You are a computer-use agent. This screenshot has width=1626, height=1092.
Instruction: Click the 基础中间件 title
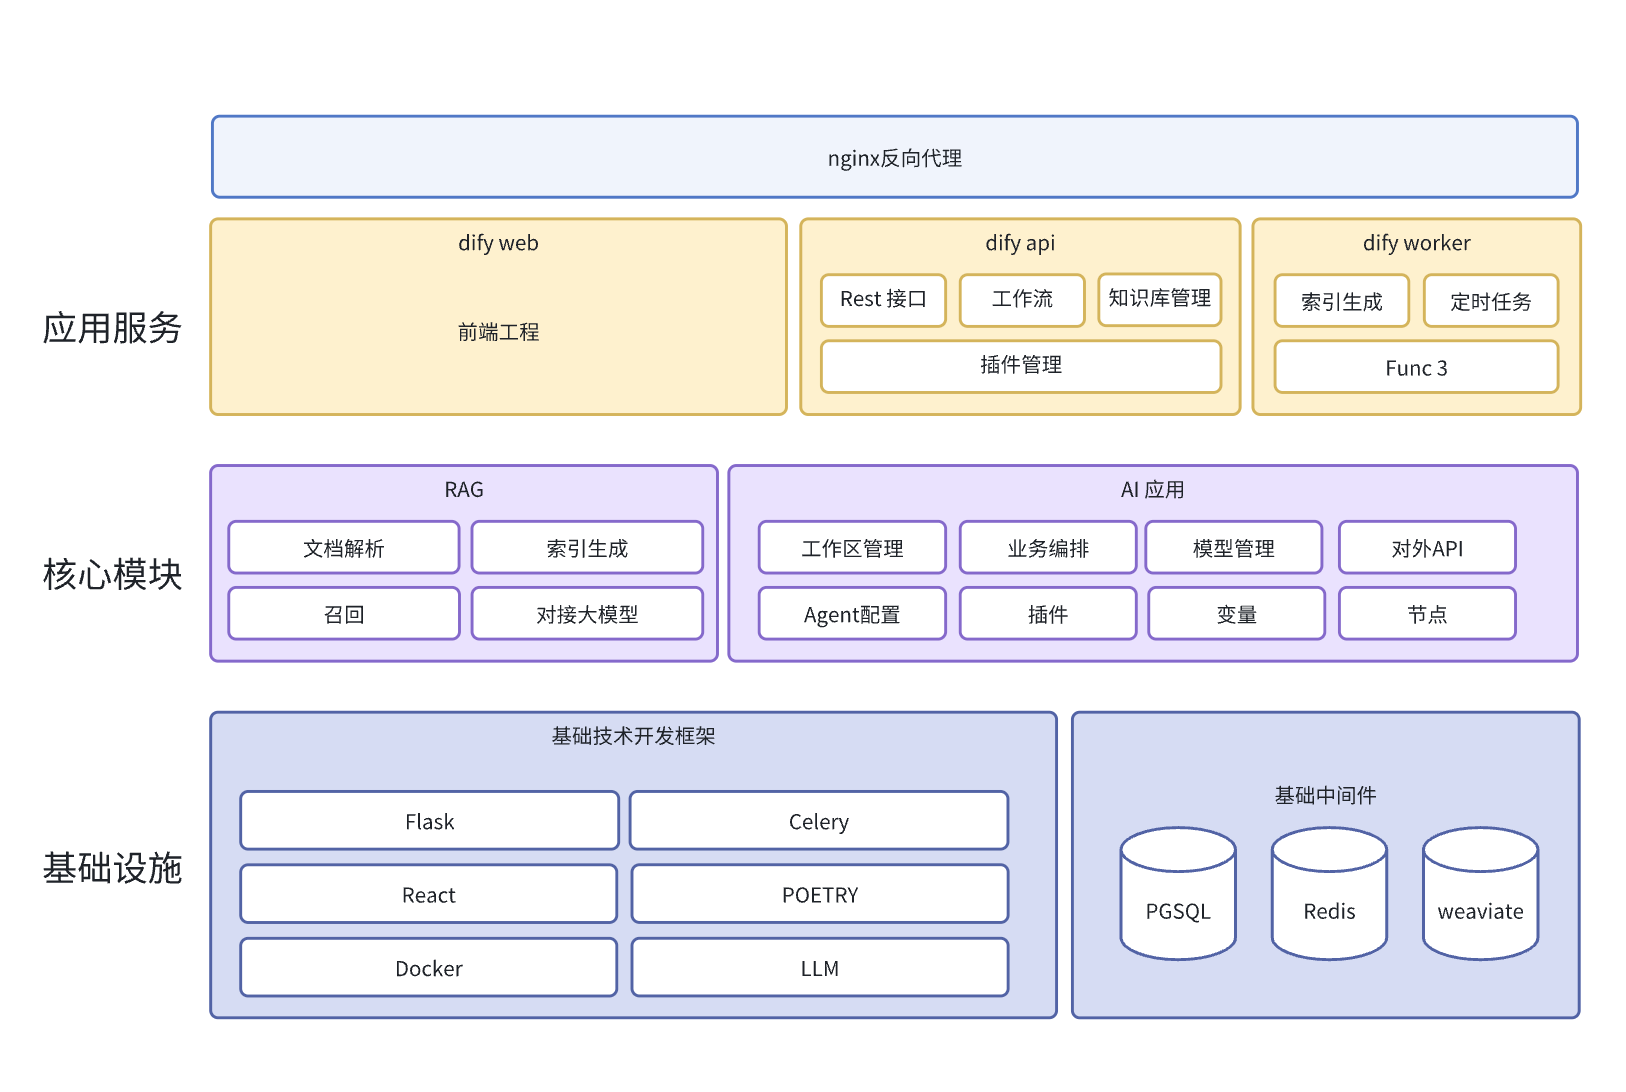click(x=1325, y=795)
